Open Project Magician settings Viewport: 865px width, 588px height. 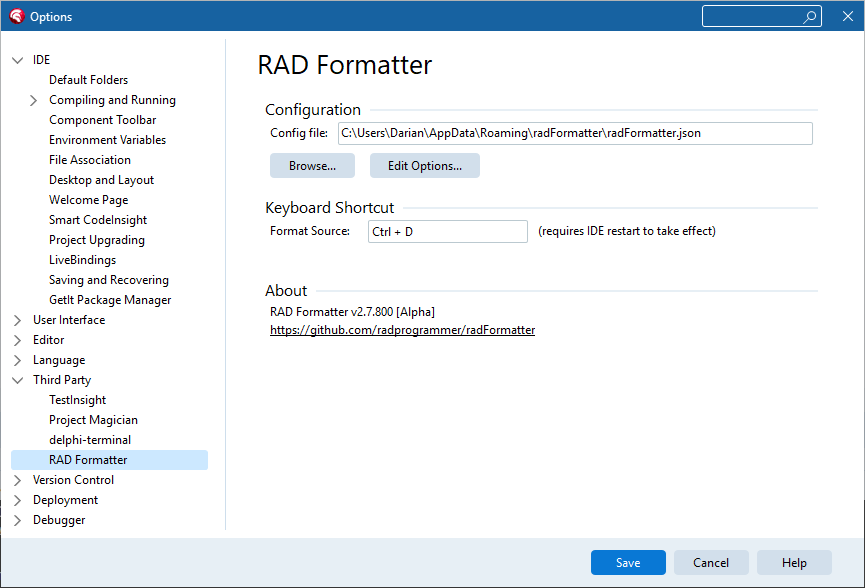tap(93, 420)
